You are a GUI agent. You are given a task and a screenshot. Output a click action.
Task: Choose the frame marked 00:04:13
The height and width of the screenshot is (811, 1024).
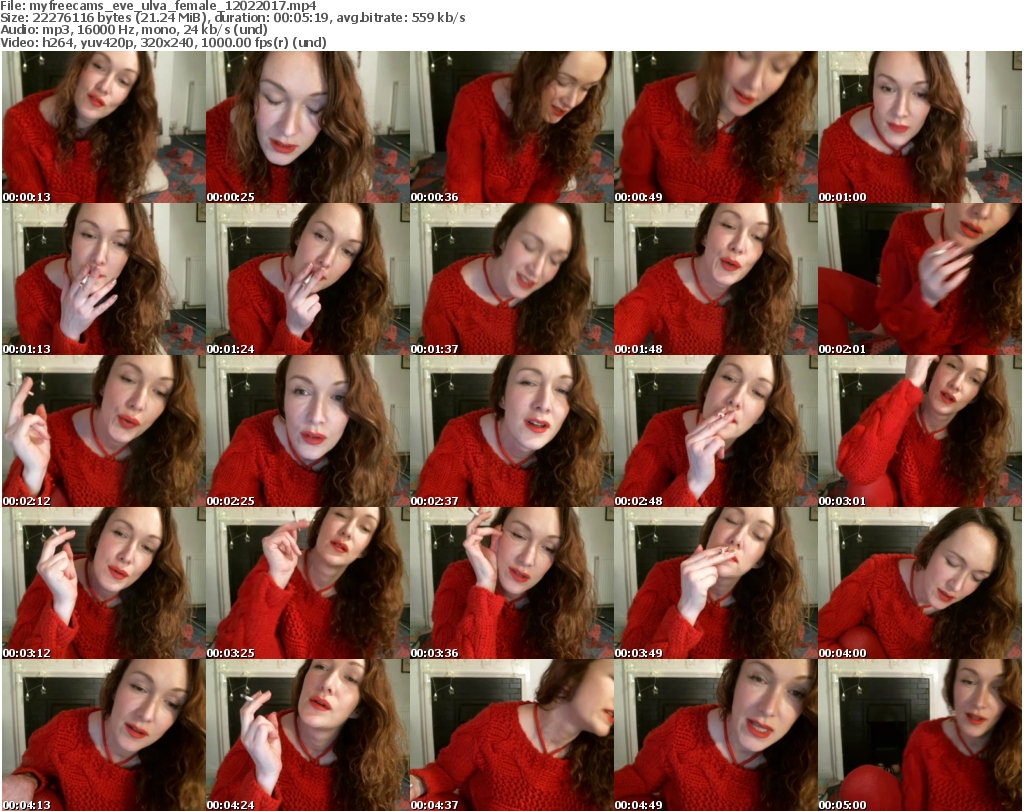[103, 735]
